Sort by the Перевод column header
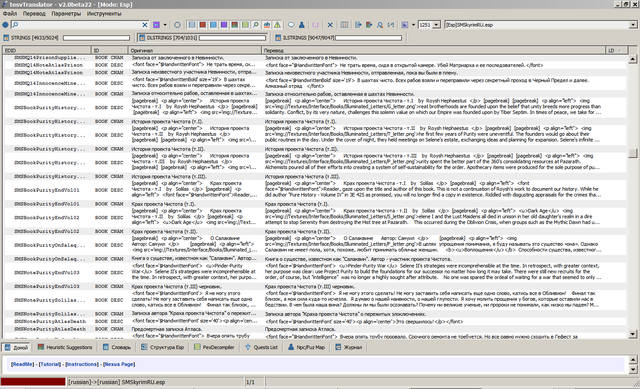The image size is (640, 389). coord(433,50)
